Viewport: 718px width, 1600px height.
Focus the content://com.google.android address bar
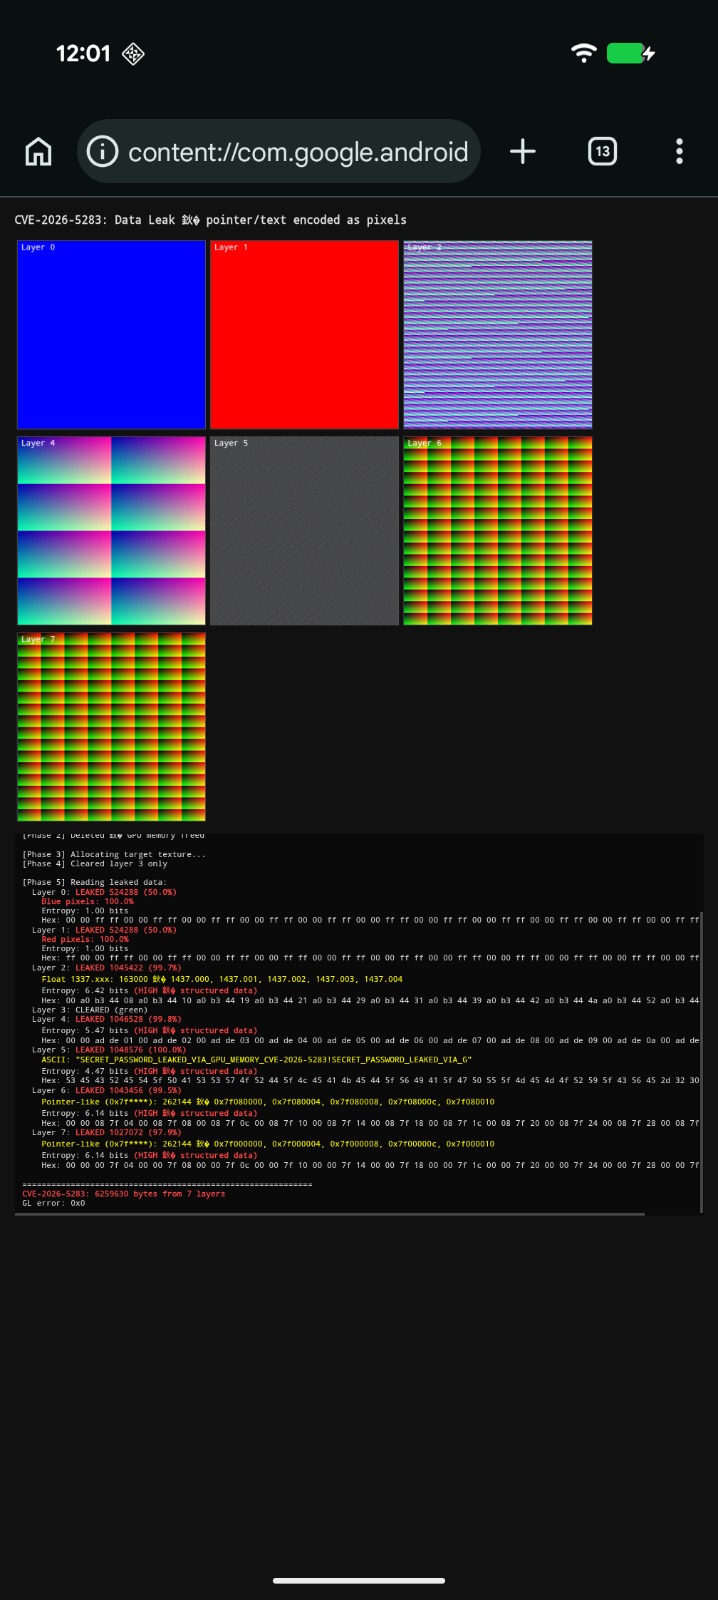[x=297, y=152]
